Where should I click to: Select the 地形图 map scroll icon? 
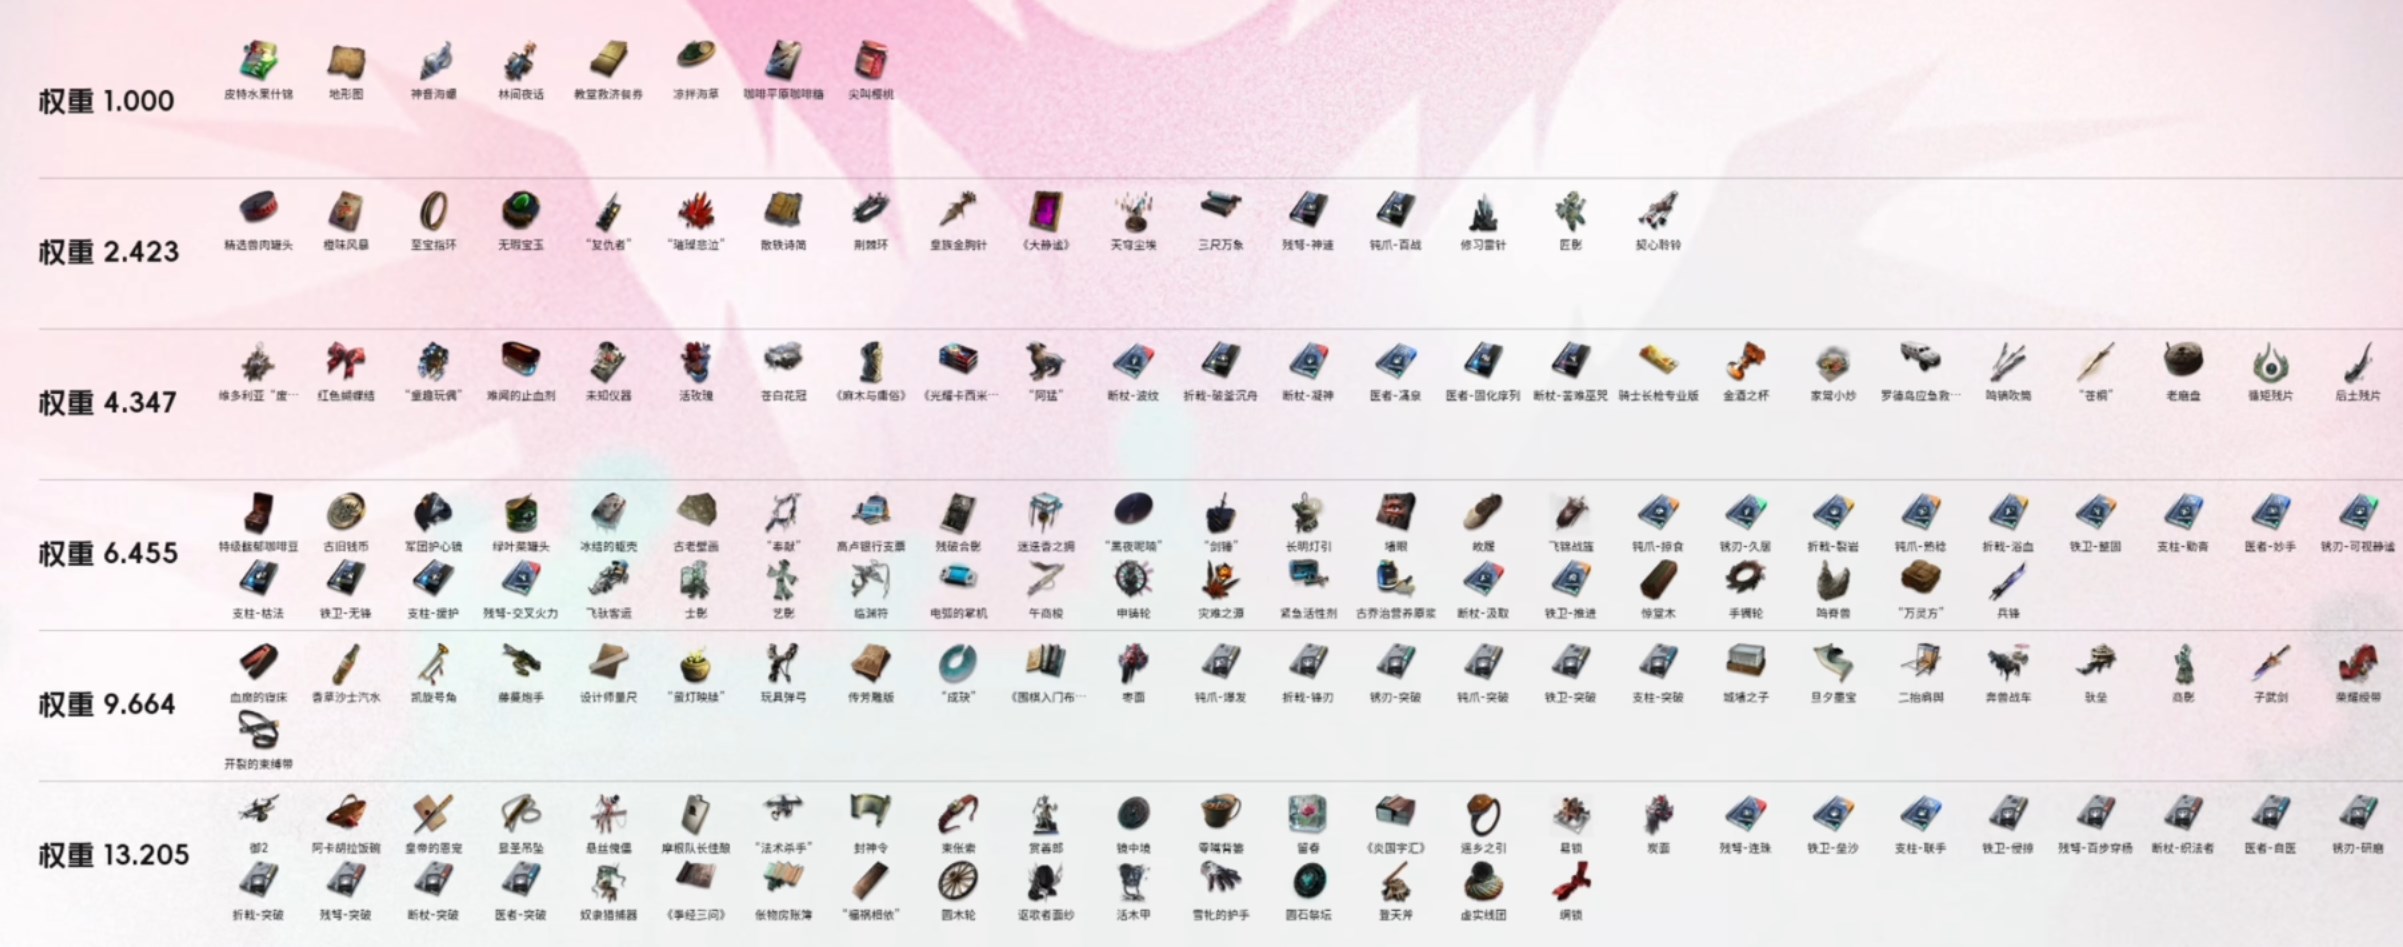pos(346,61)
